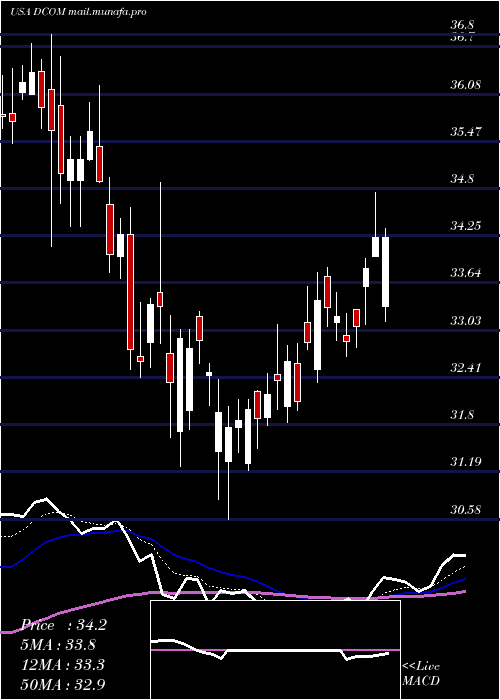Click the 36.08 price axis label
Screen dimensions: 500x700
(x=466, y=84)
